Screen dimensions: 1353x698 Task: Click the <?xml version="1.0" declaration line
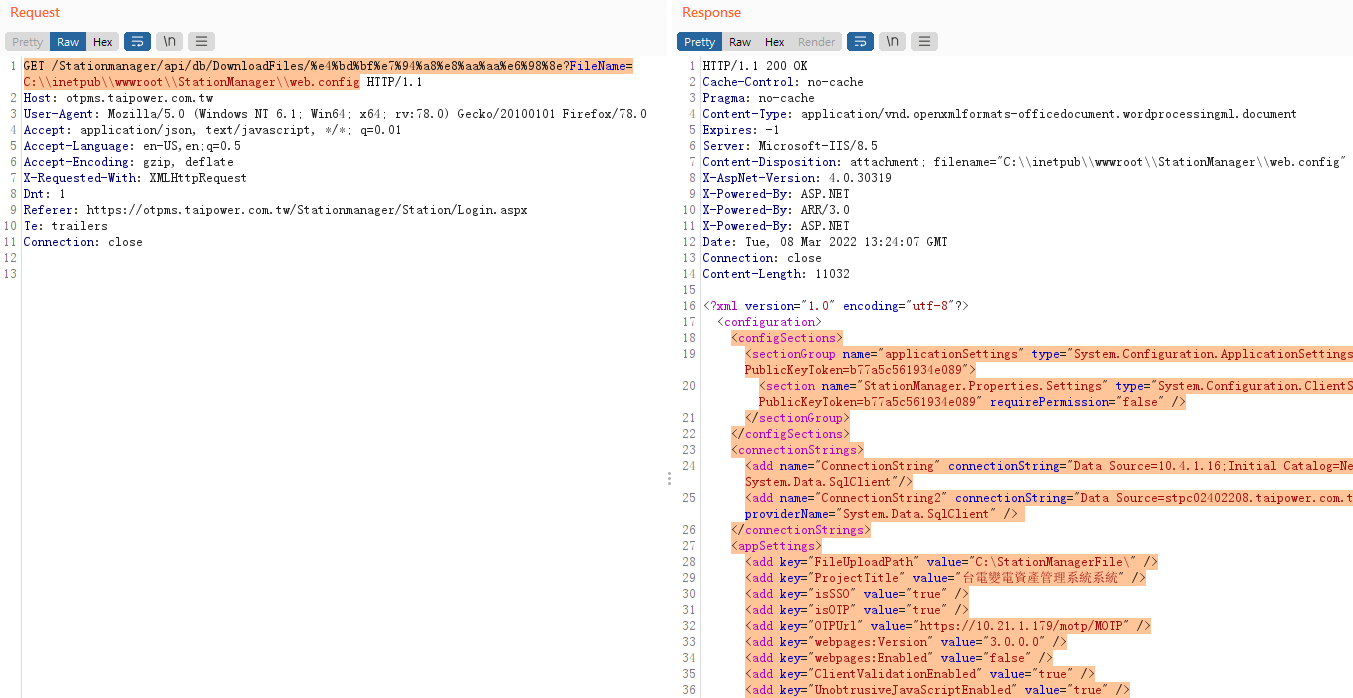click(x=836, y=306)
